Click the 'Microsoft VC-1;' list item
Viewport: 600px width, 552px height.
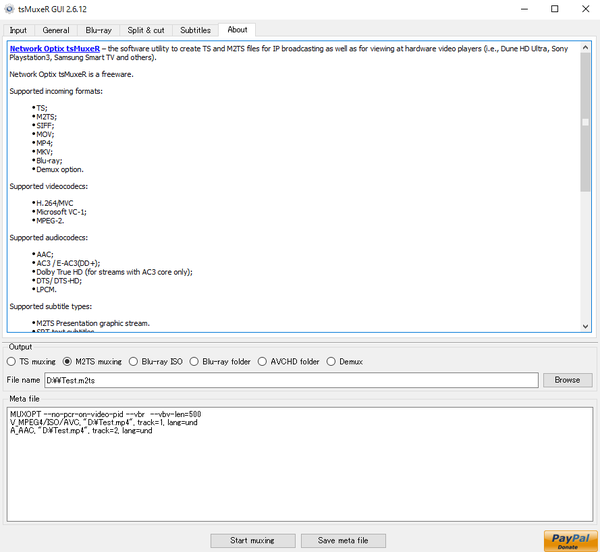(61, 212)
